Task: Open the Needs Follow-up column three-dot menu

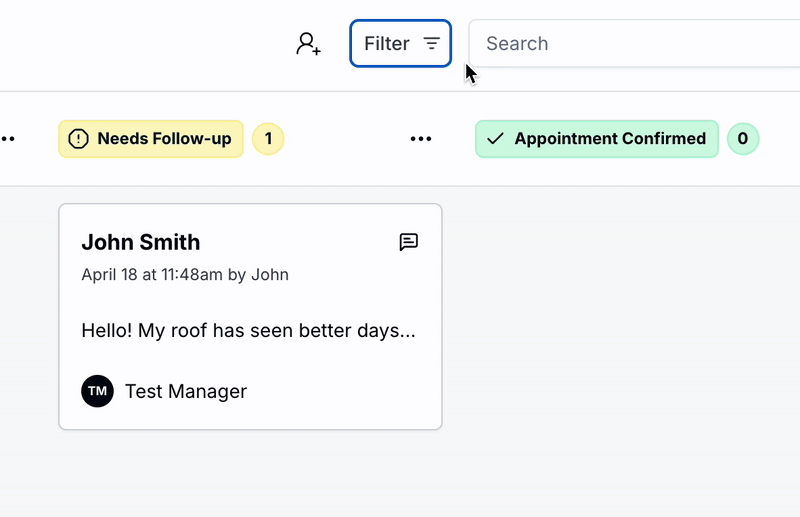Action: pyautogui.click(x=421, y=139)
